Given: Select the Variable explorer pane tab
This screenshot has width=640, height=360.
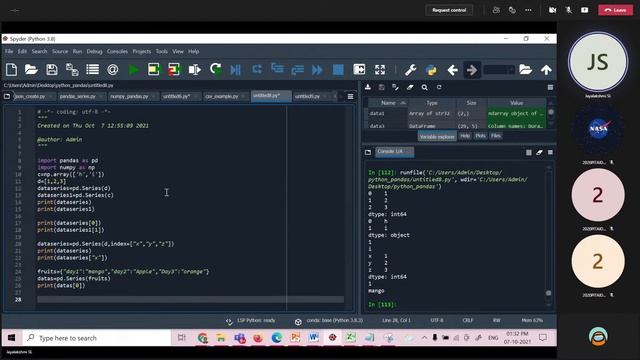Looking at the screenshot, I should pyautogui.click(x=437, y=137).
